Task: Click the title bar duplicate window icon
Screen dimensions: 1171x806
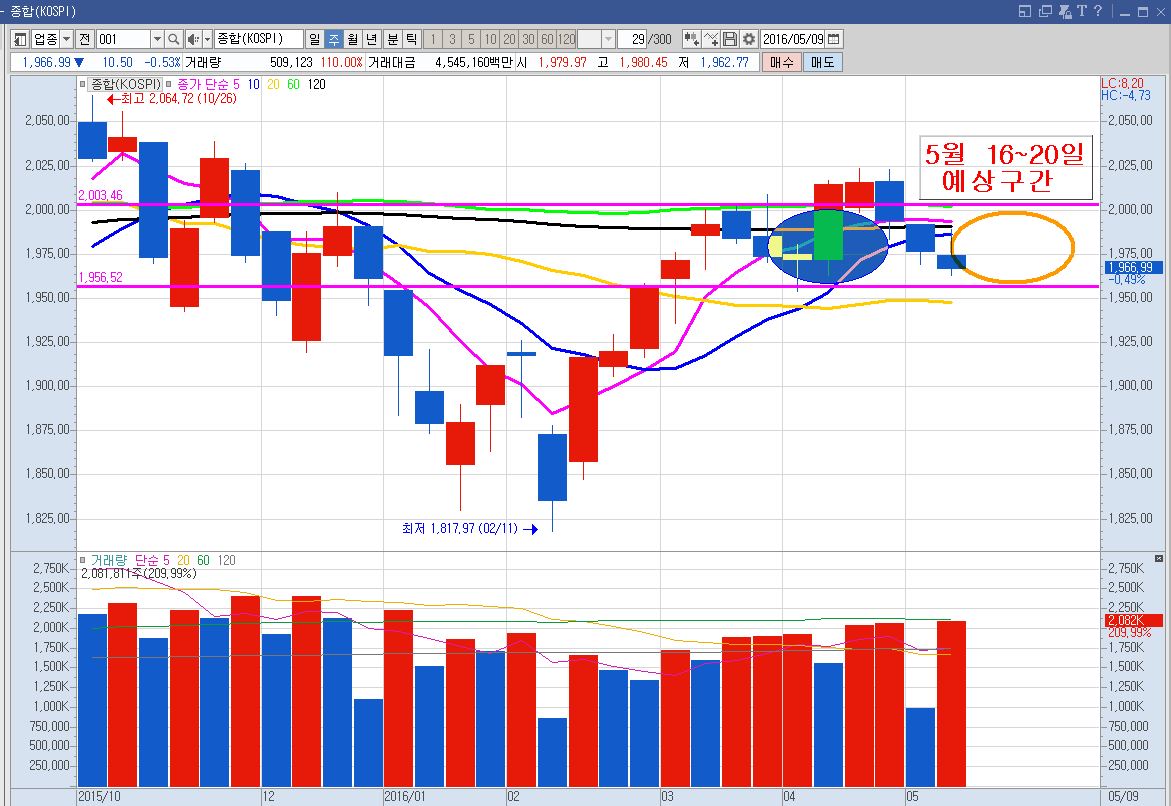Action: (x=1045, y=11)
